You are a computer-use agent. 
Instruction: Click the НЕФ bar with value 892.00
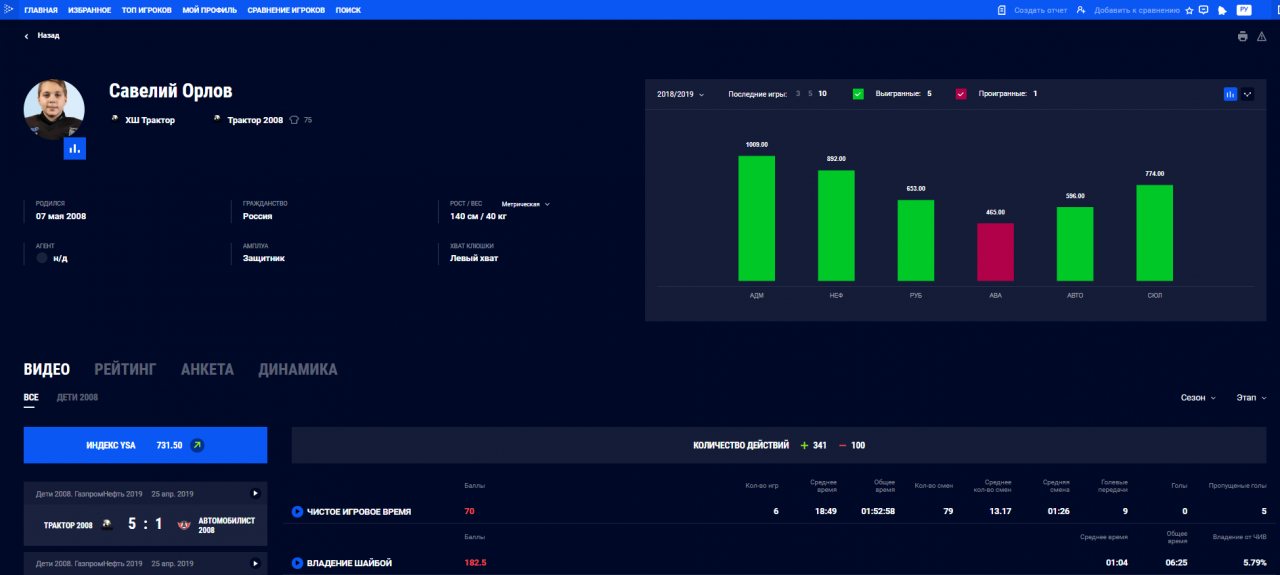pos(836,226)
